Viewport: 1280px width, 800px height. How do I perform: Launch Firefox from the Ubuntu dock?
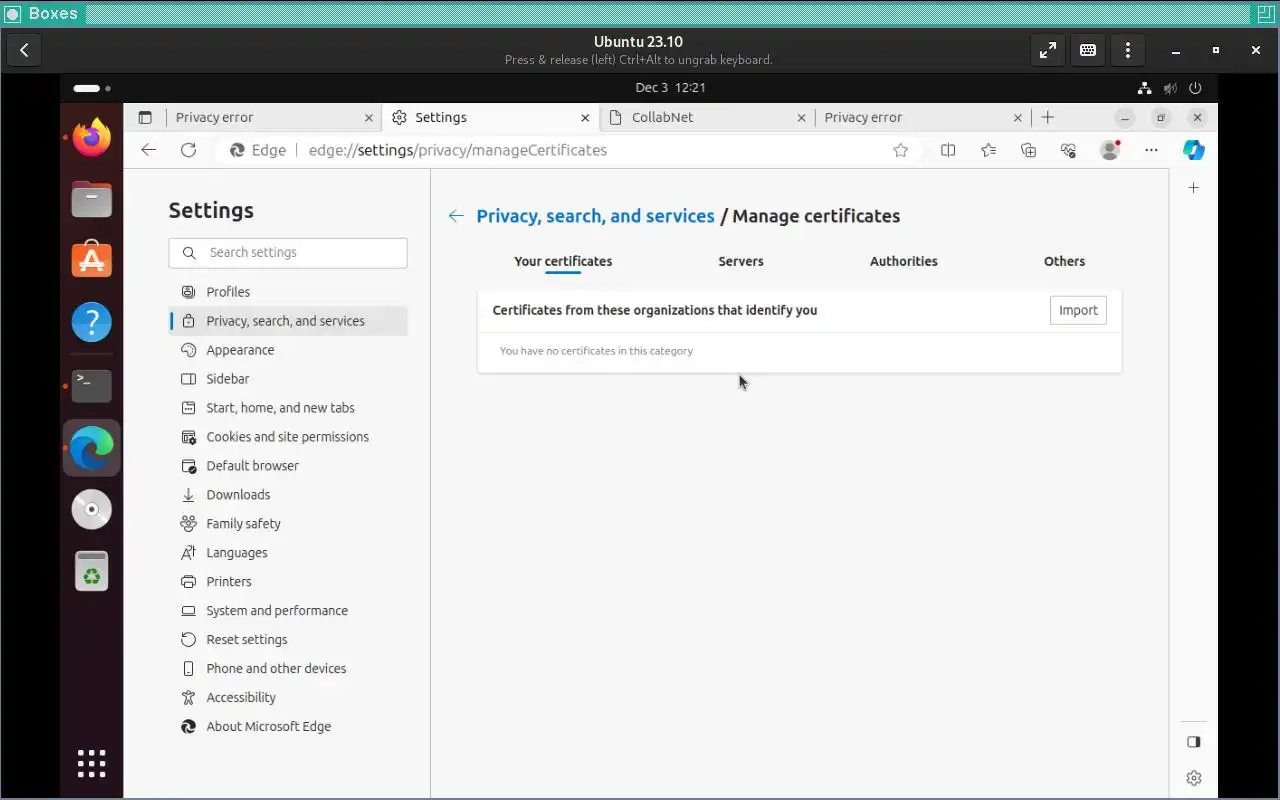[x=92, y=137]
